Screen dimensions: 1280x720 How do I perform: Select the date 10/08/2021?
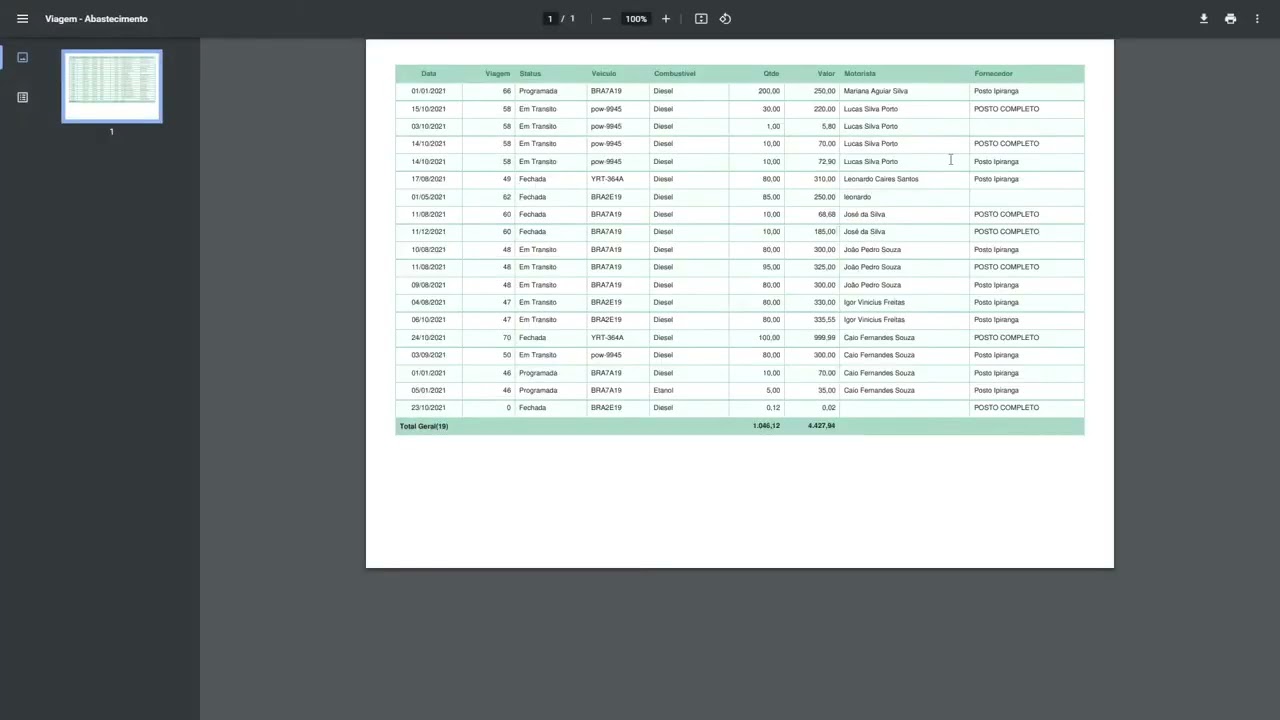[429, 250]
